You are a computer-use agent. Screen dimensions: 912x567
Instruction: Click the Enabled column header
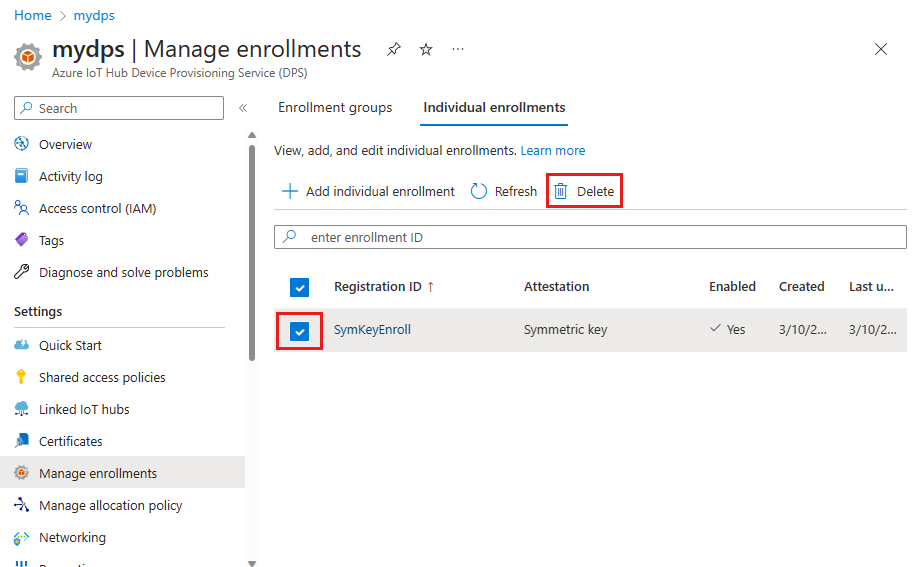point(732,287)
